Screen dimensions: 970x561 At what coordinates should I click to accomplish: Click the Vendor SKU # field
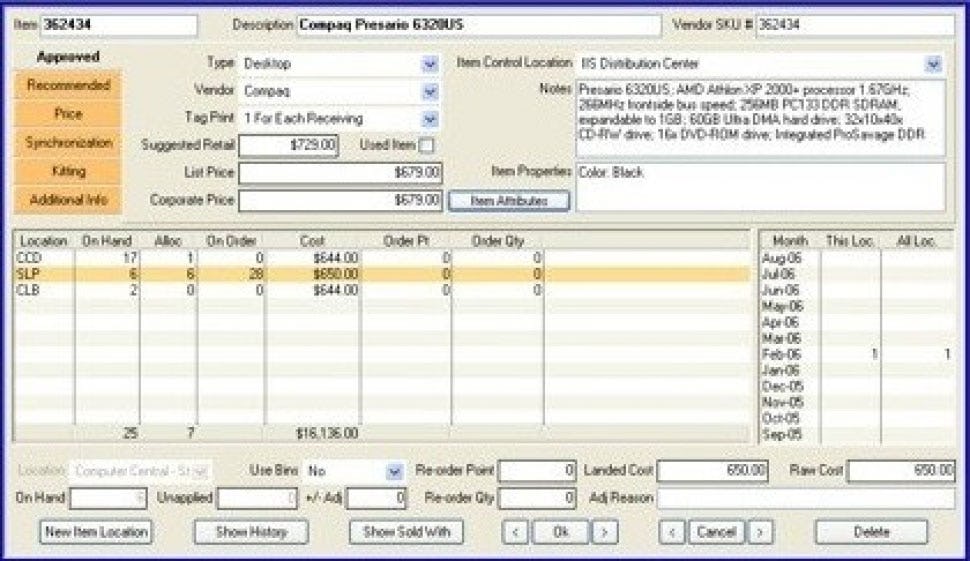click(855, 25)
